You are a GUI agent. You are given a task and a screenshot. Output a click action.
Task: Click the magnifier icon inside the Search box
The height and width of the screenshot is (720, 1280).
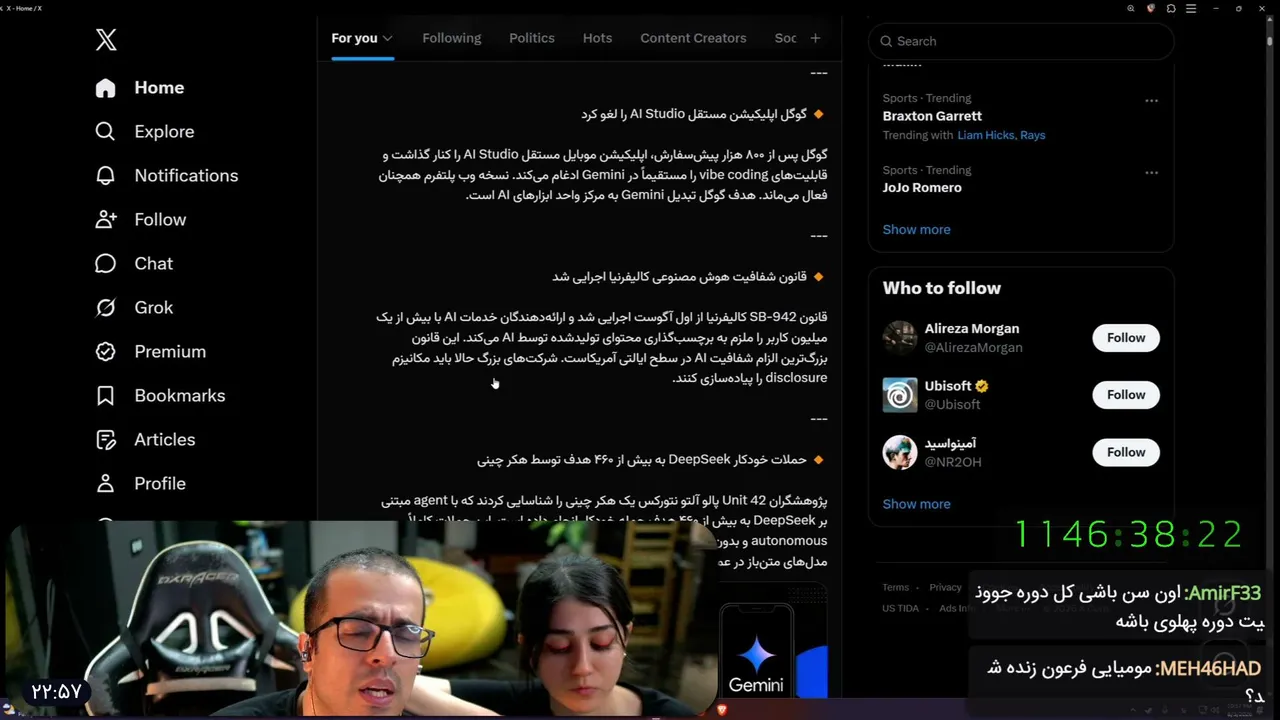click(886, 41)
